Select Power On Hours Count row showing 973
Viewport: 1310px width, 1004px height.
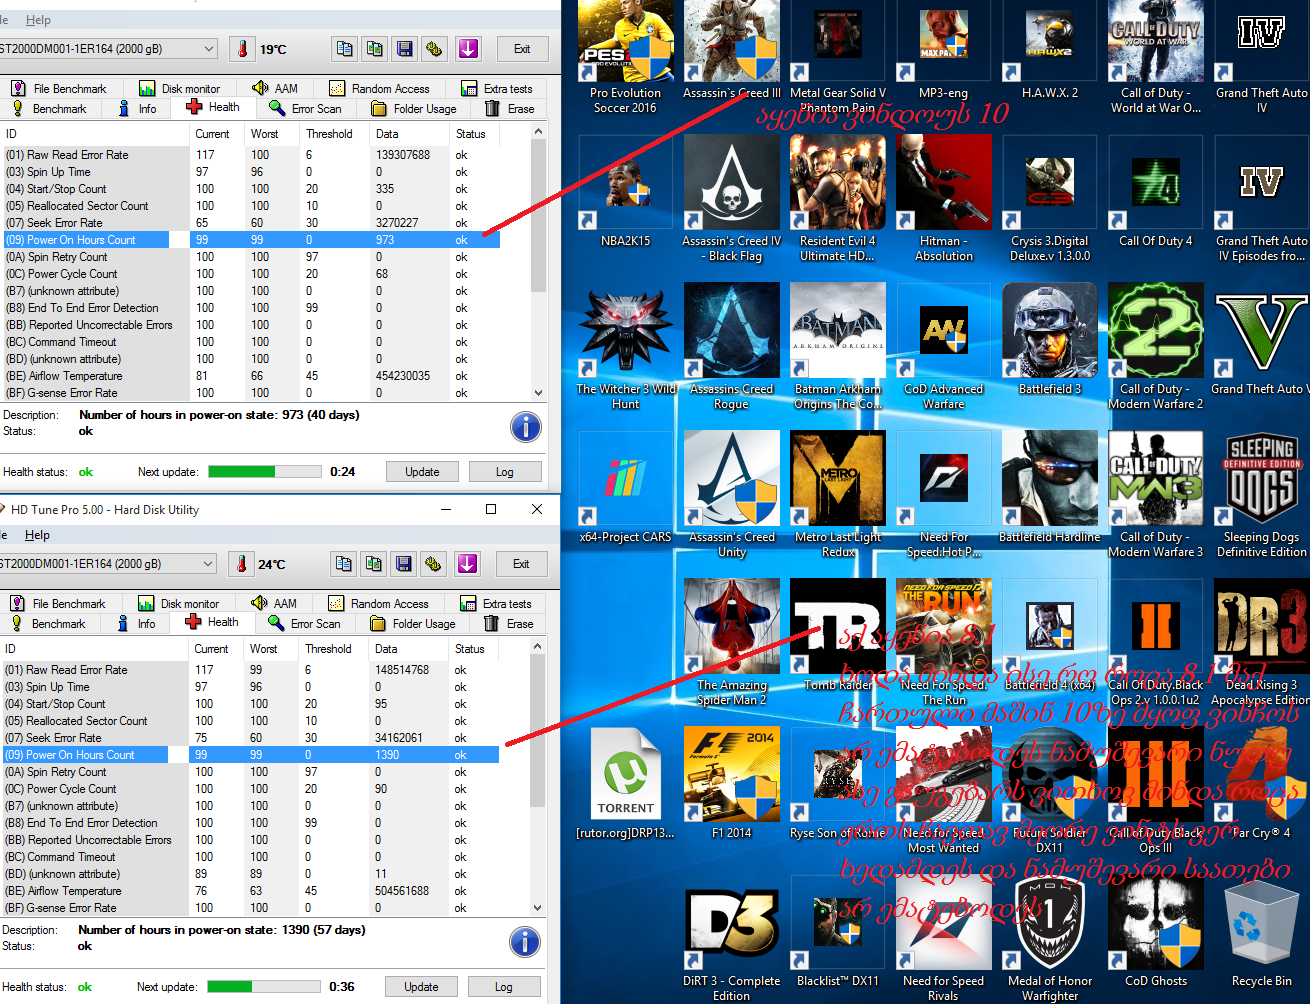click(x=250, y=240)
